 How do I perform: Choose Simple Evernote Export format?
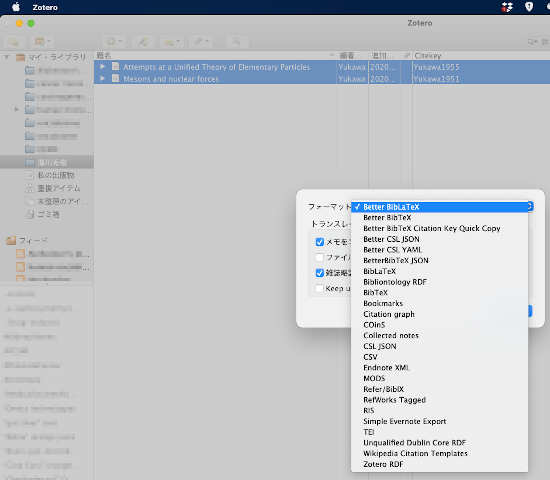tap(439, 421)
